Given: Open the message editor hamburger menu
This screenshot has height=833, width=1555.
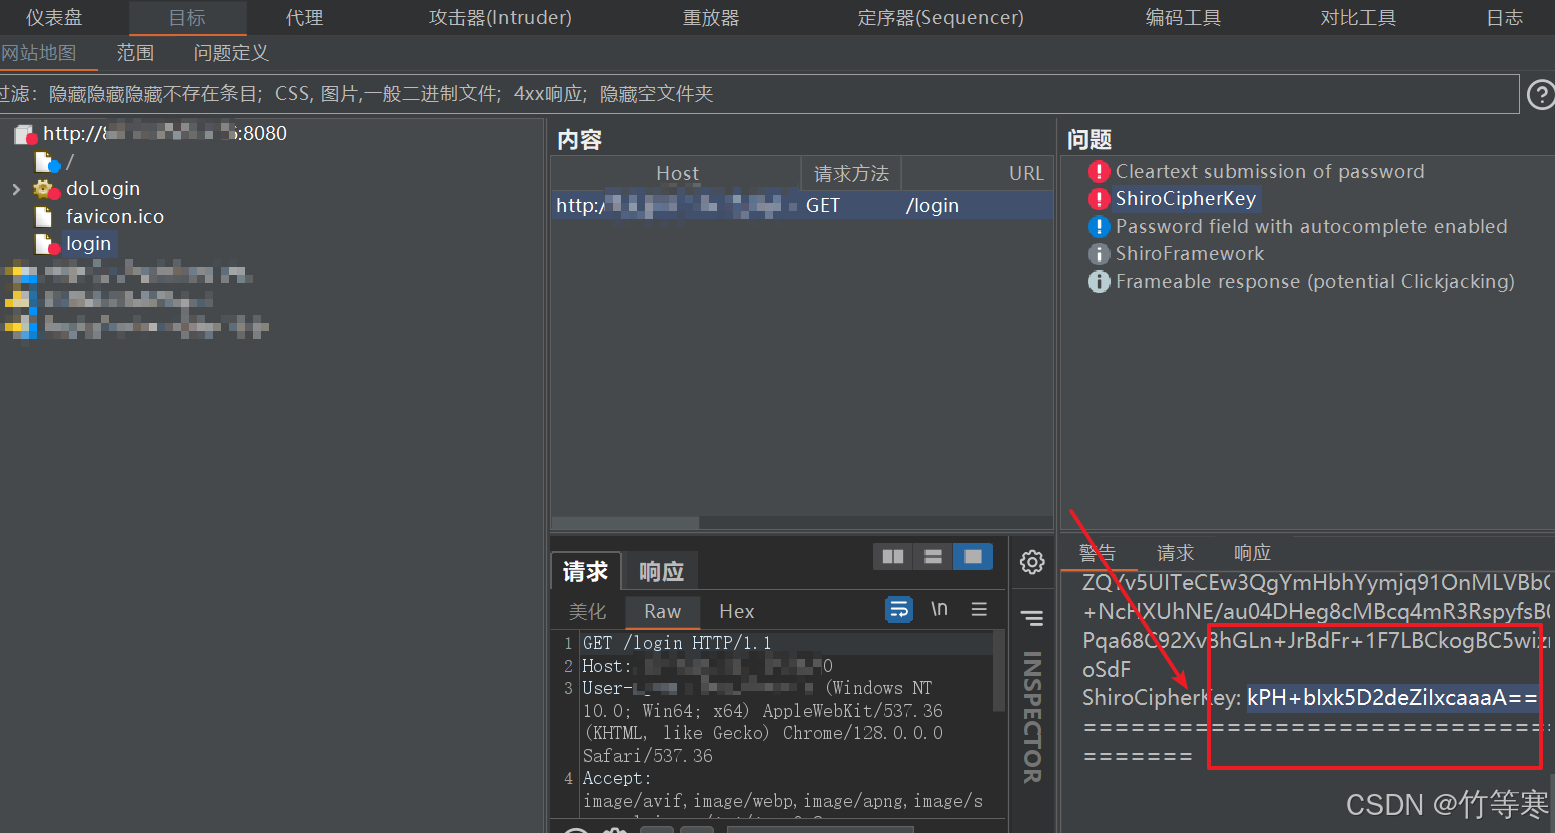Looking at the screenshot, I should 979,609.
